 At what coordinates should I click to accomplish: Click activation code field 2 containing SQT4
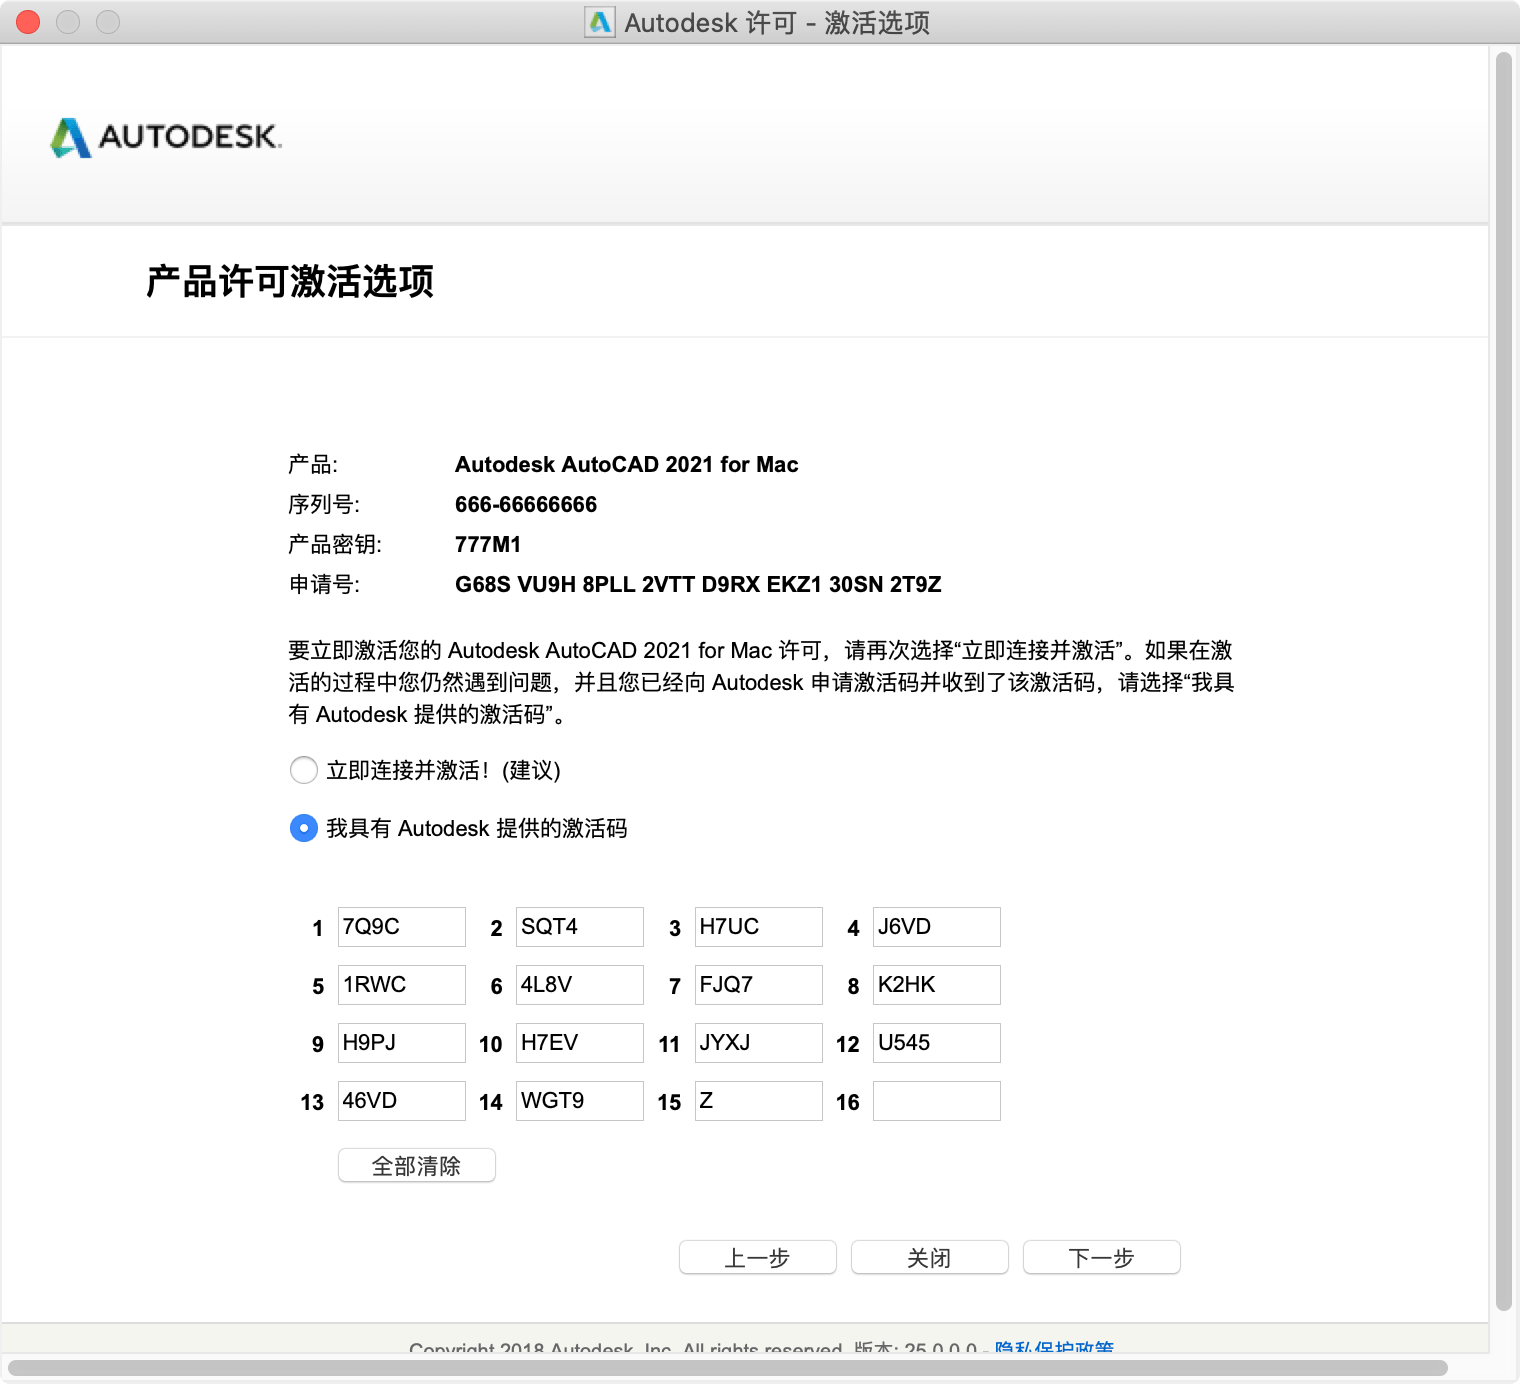point(580,927)
